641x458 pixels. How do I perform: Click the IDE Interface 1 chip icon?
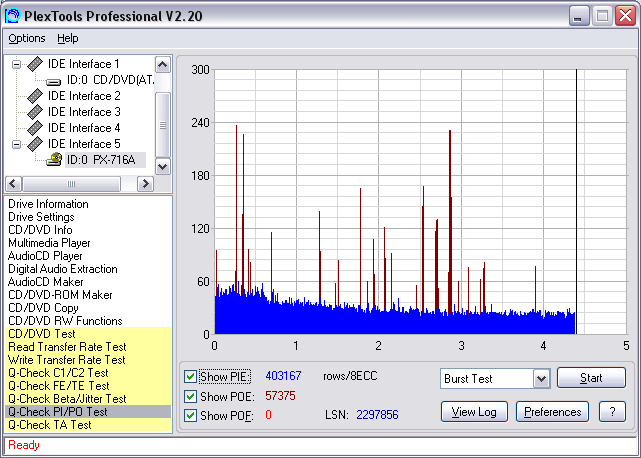[x=35, y=64]
